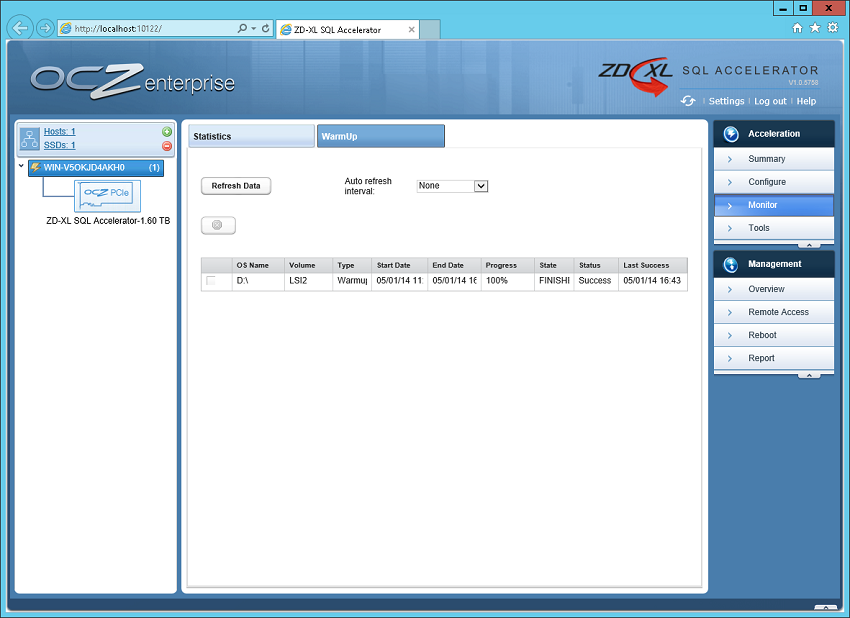Select Monitor in the Acceleration menu
The height and width of the screenshot is (618, 850).
click(x=774, y=205)
